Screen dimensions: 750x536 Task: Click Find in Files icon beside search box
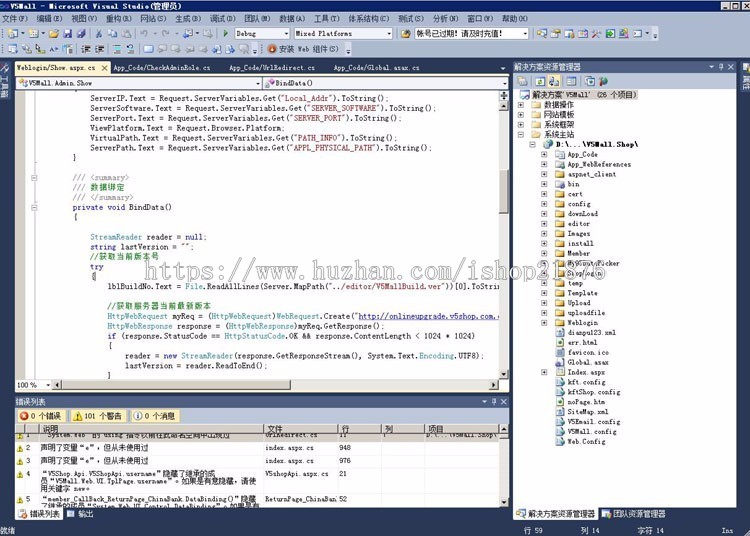(406, 33)
